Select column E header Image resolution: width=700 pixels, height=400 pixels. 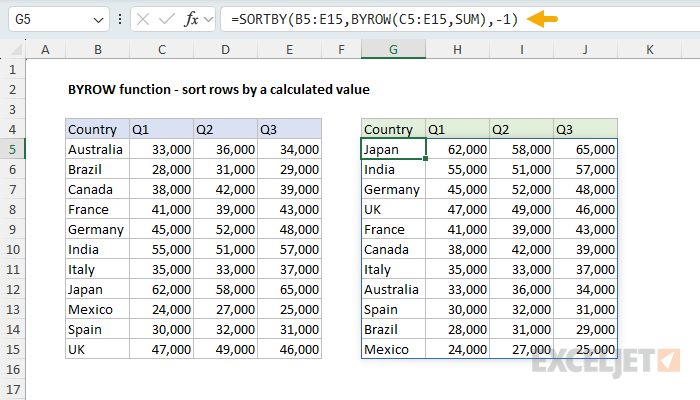click(289, 50)
